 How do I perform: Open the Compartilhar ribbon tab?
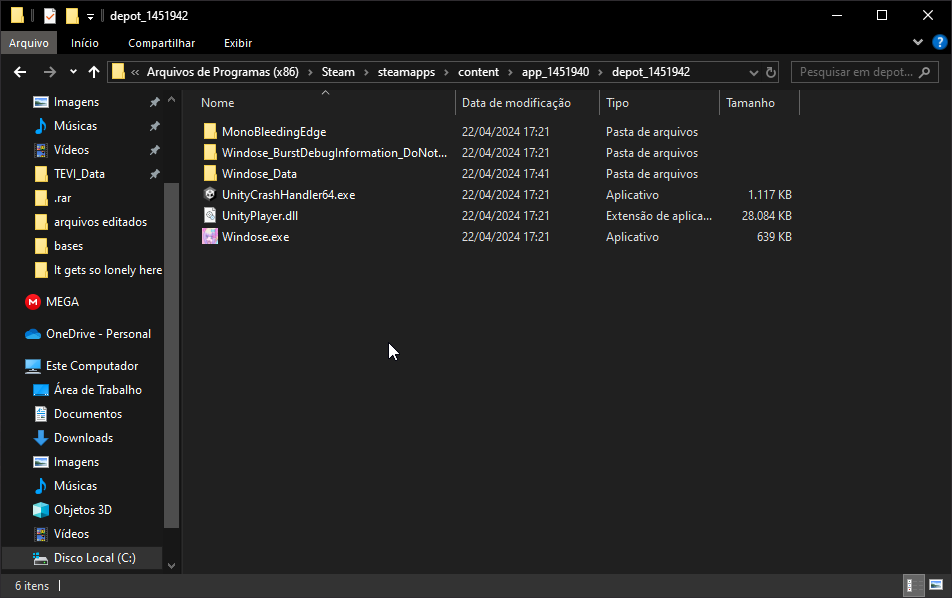click(161, 43)
